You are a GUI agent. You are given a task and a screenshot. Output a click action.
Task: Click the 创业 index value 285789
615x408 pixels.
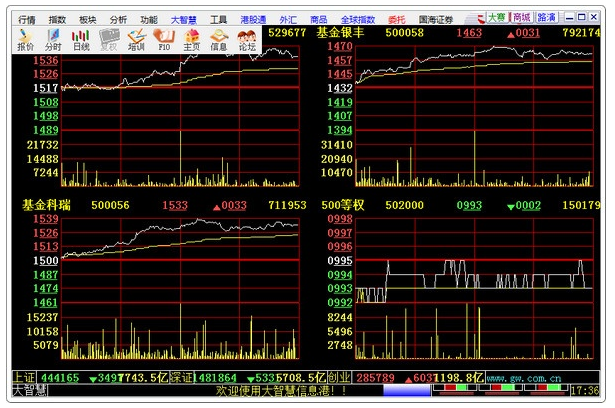pos(375,378)
